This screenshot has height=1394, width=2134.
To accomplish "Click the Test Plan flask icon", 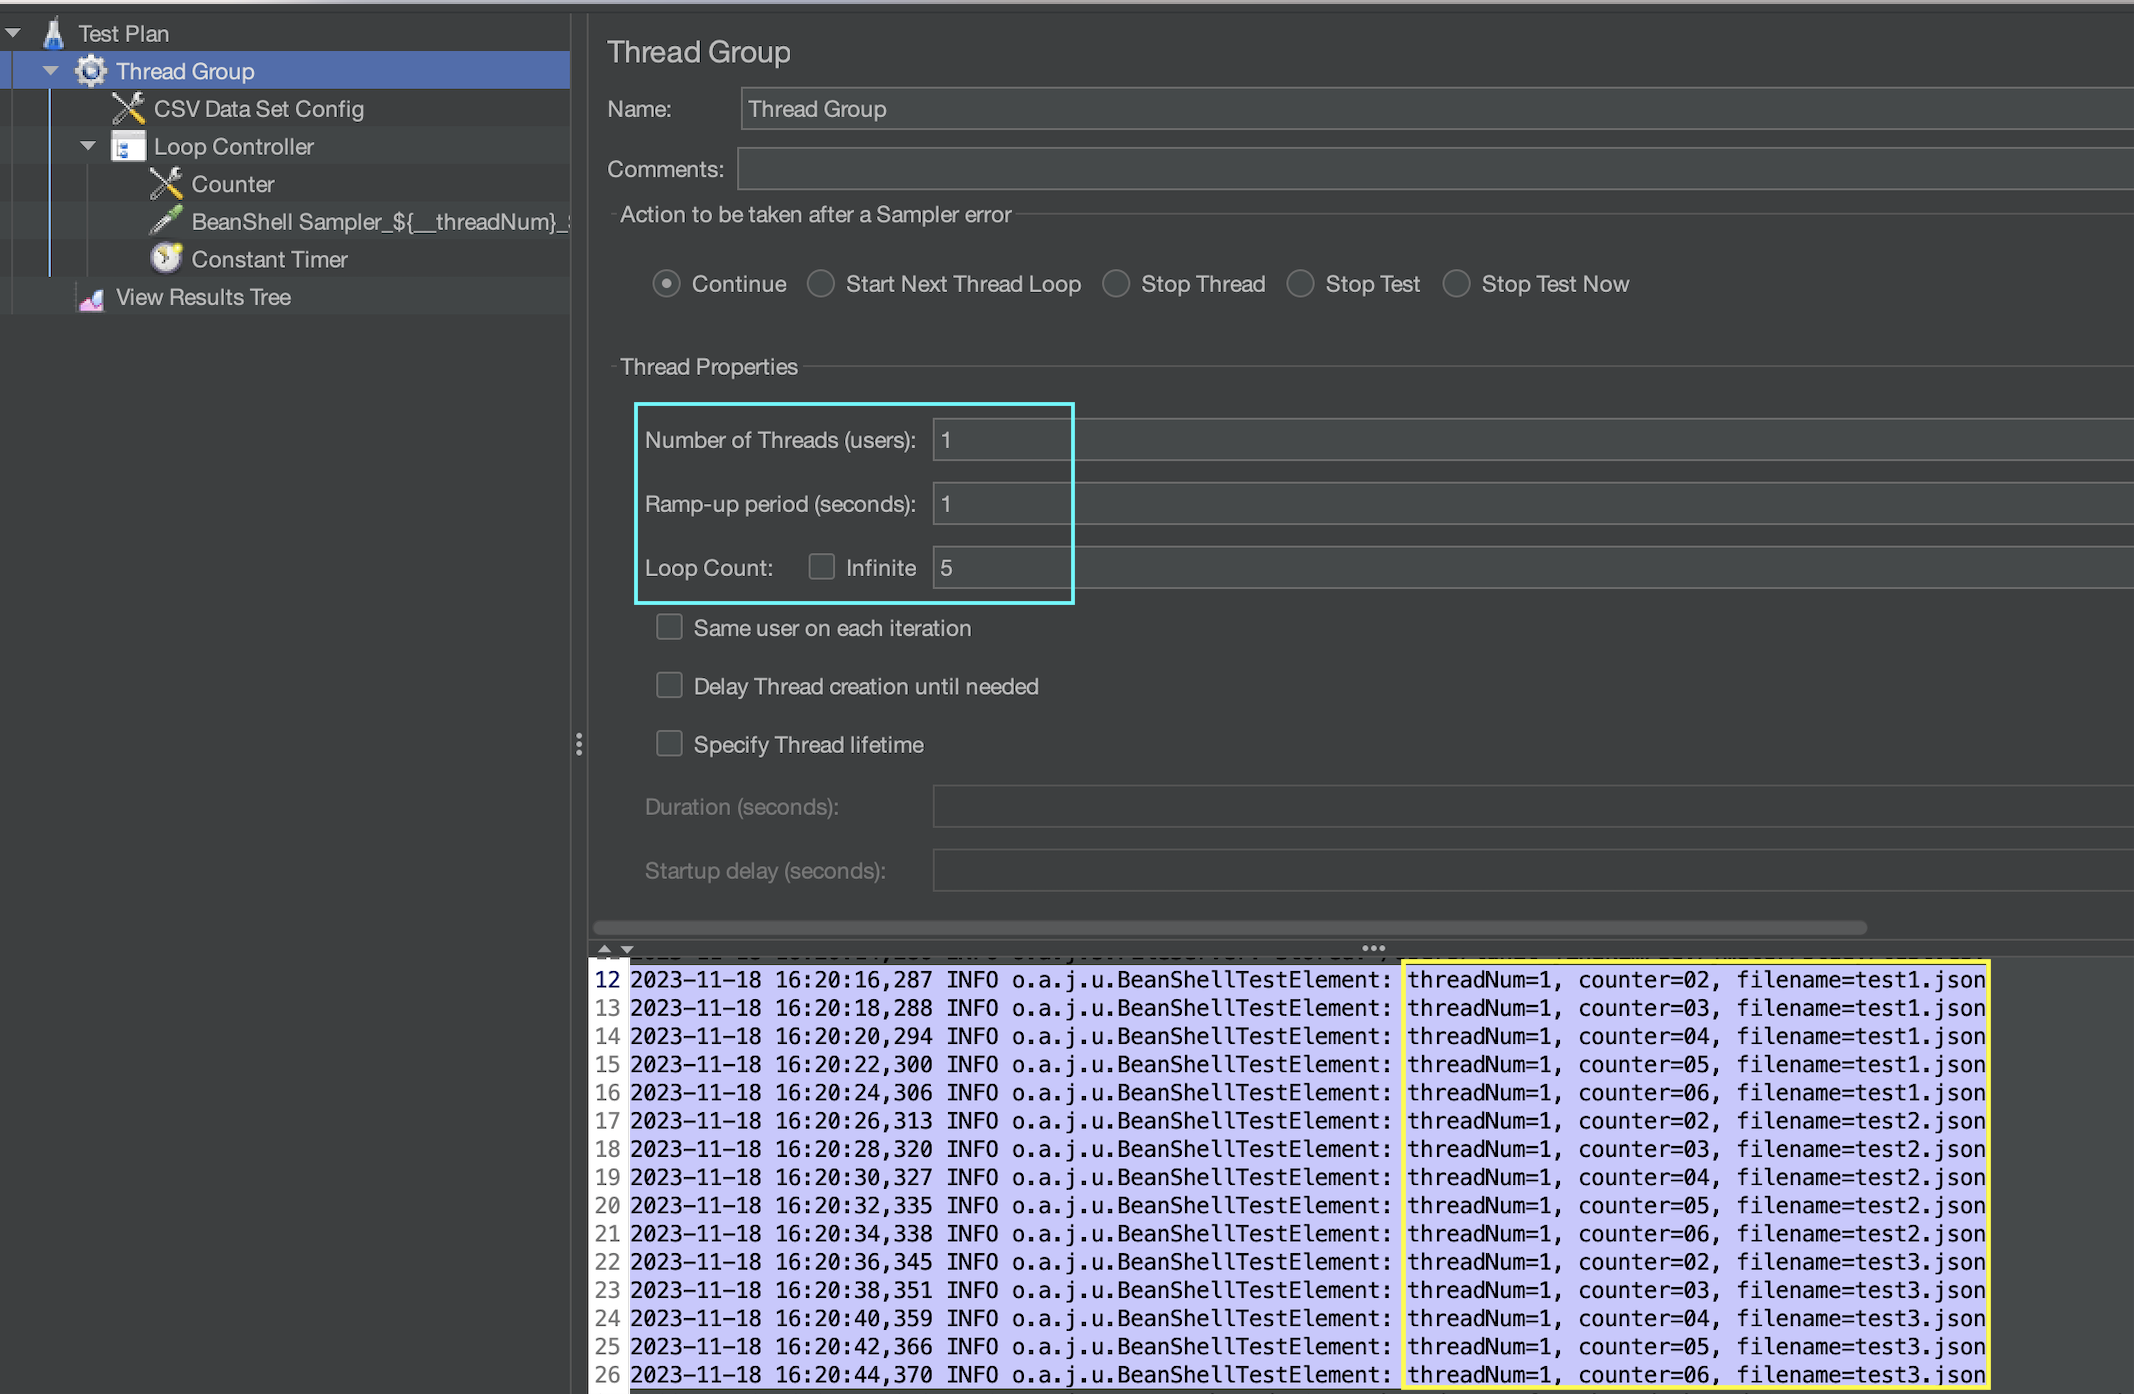I will (x=53, y=33).
